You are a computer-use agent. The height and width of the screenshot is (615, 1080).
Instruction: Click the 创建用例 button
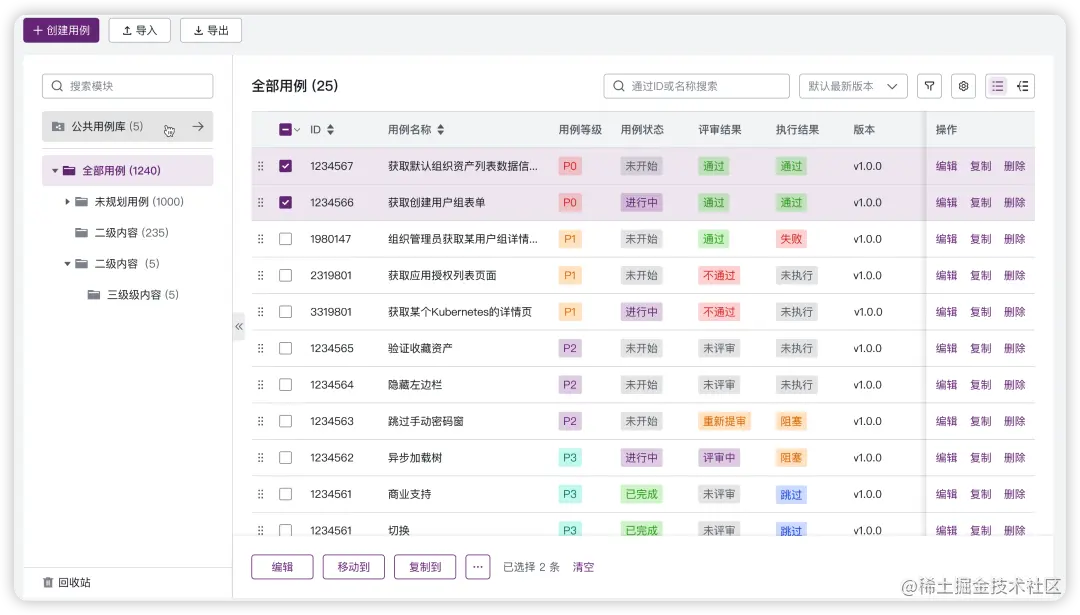click(x=61, y=30)
